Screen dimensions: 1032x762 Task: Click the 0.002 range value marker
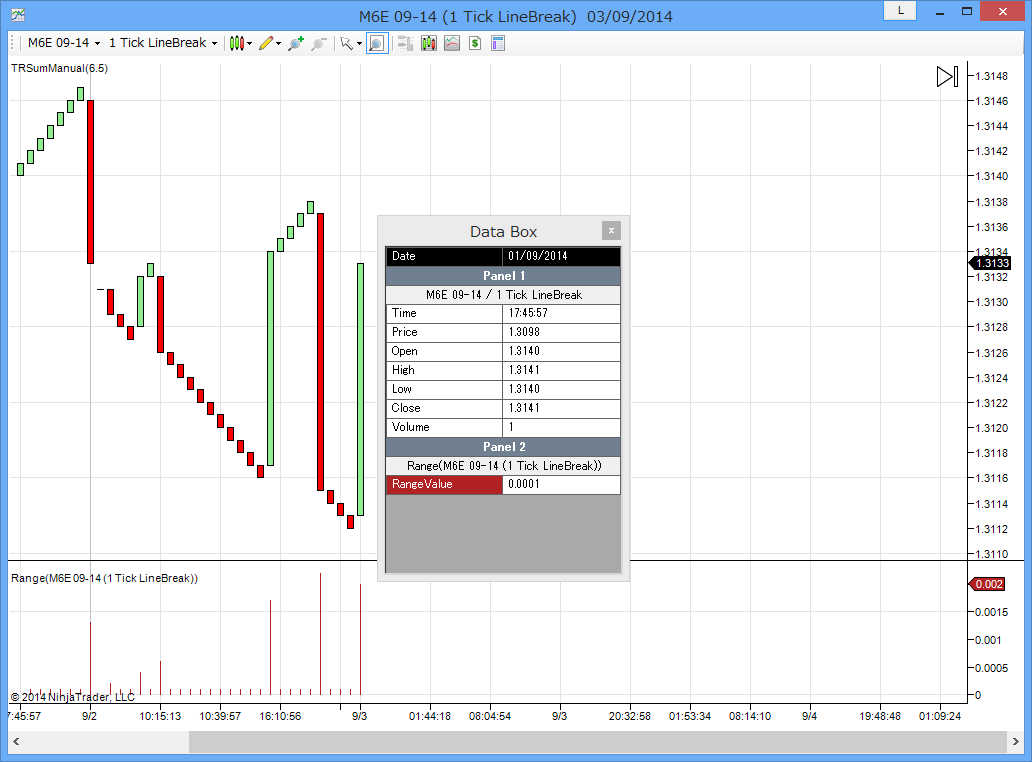[987, 584]
